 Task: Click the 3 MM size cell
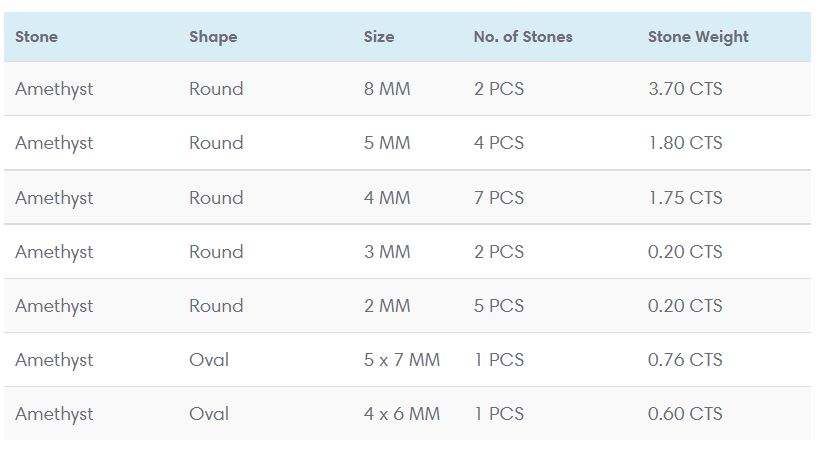[x=387, y=252]
